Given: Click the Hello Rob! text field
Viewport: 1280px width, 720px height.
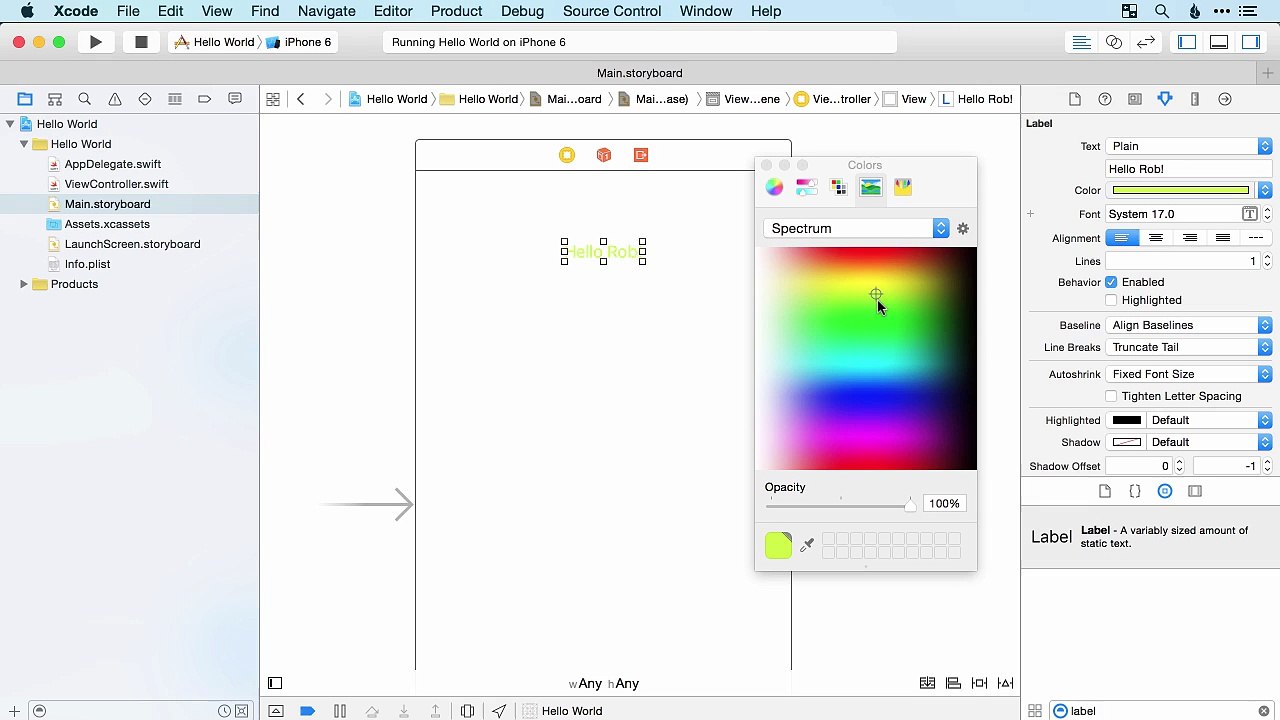Looking at the screenshot, I should click(x=1189, y=169).
